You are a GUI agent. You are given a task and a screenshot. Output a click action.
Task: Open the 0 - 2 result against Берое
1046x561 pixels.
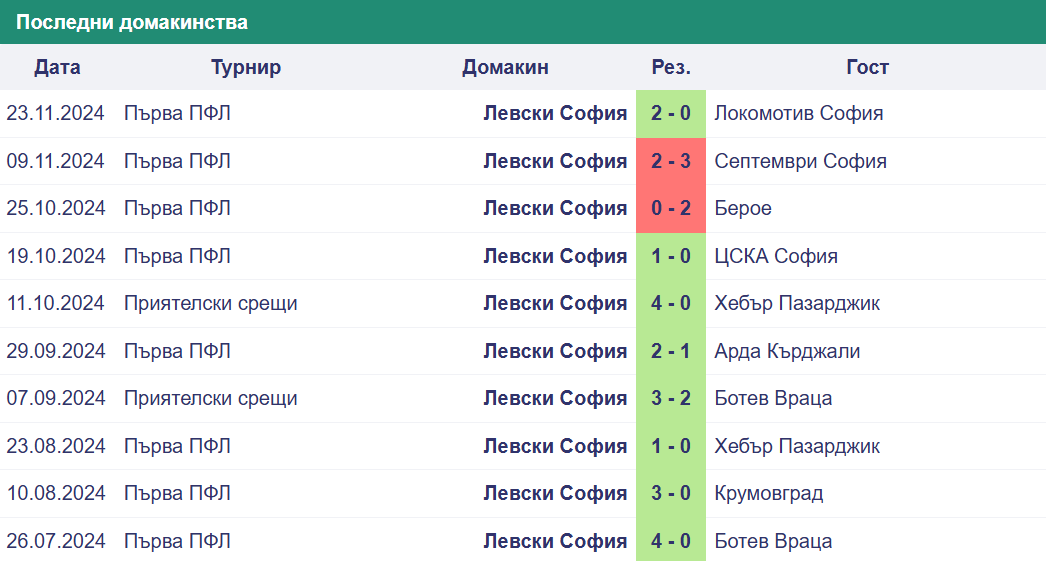coord(670,209)
